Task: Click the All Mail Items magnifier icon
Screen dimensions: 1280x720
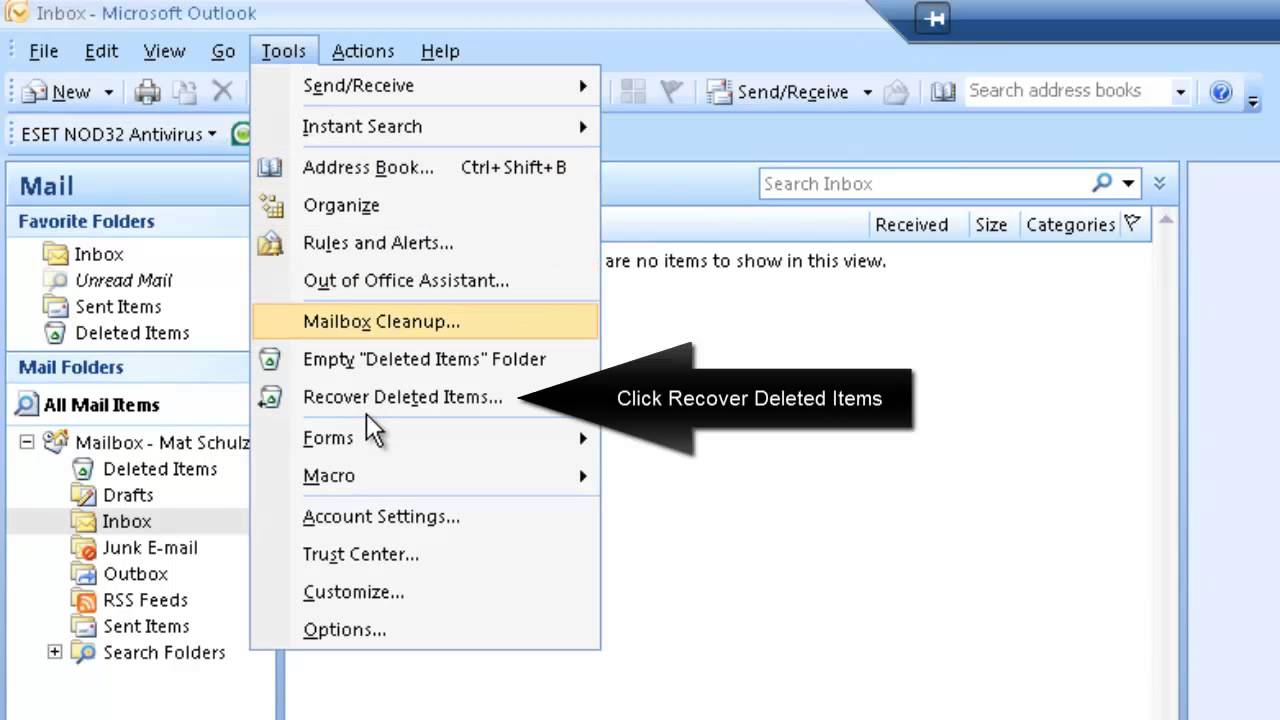Action: 27,405
